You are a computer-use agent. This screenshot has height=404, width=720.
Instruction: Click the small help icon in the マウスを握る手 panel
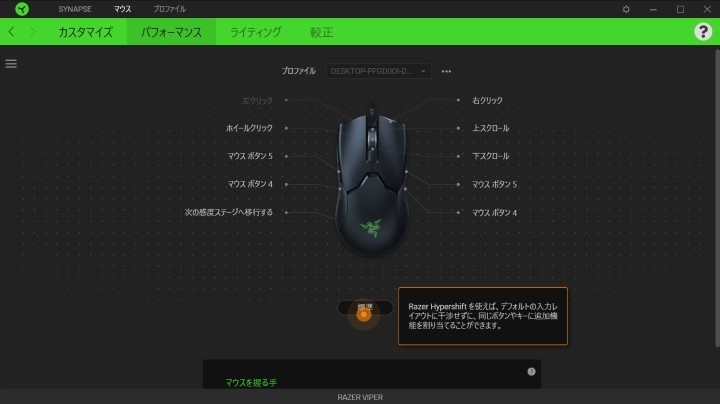pyautogui.click(x=531, y=372)
